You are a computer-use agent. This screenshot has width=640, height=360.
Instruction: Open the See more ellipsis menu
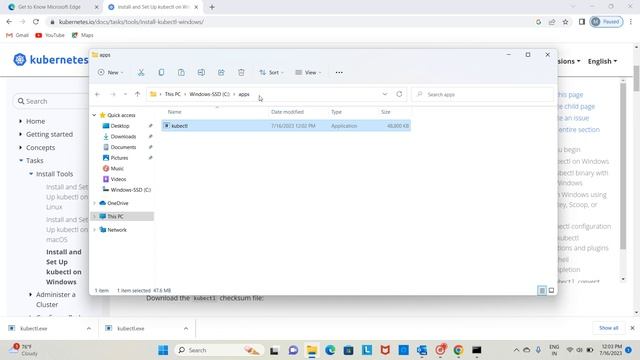point(339,73)
